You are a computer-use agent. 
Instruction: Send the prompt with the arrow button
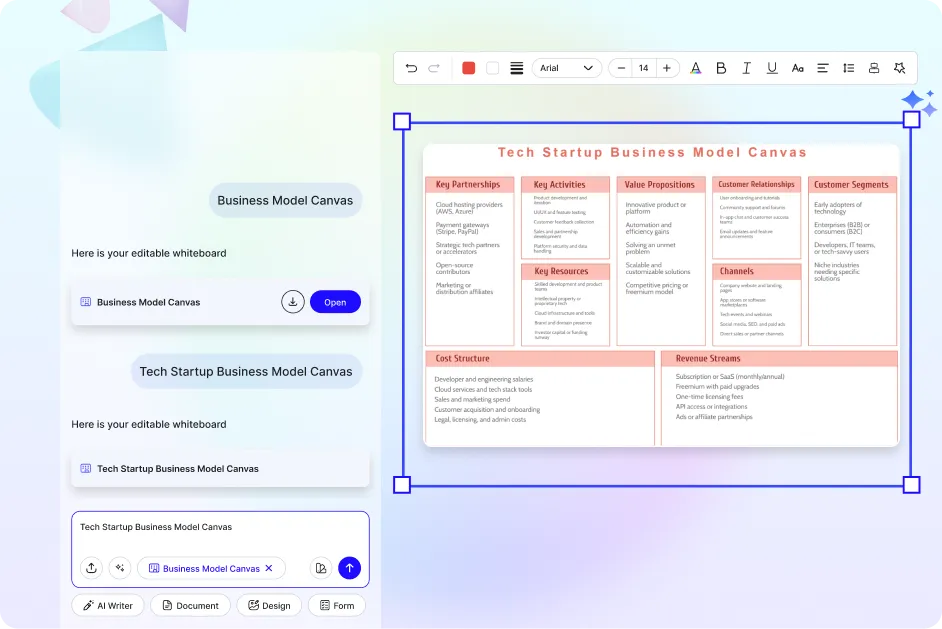pyautogui.click(x=350, y=568)
